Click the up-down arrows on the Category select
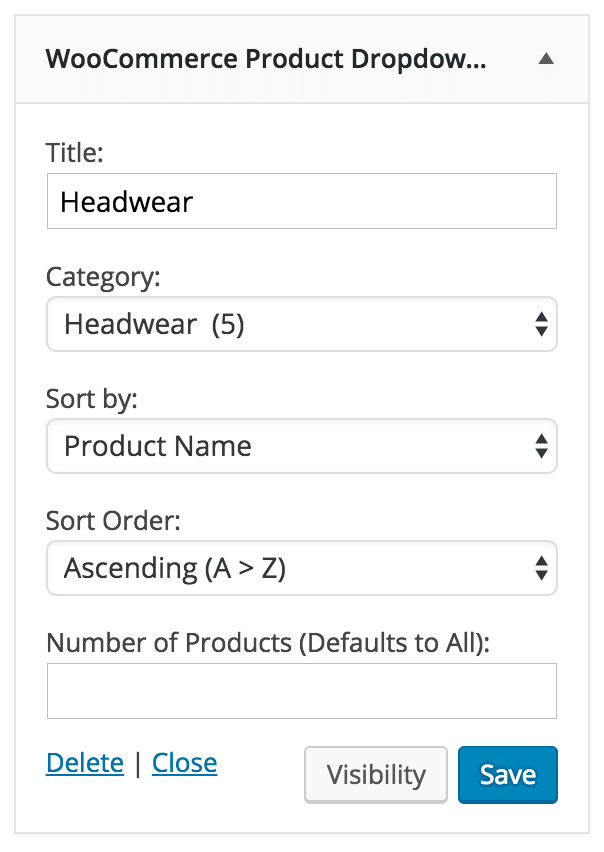This screenshot has width=604, height=852. click(x=541, y=324)
